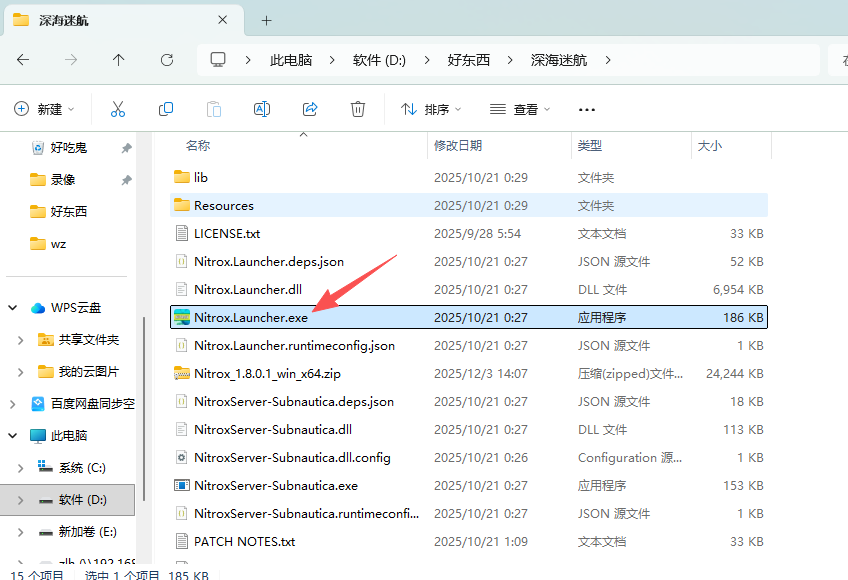Click the Copy icon in toolbar
This screenshot has width=848, height=580.
click(166, 109)
